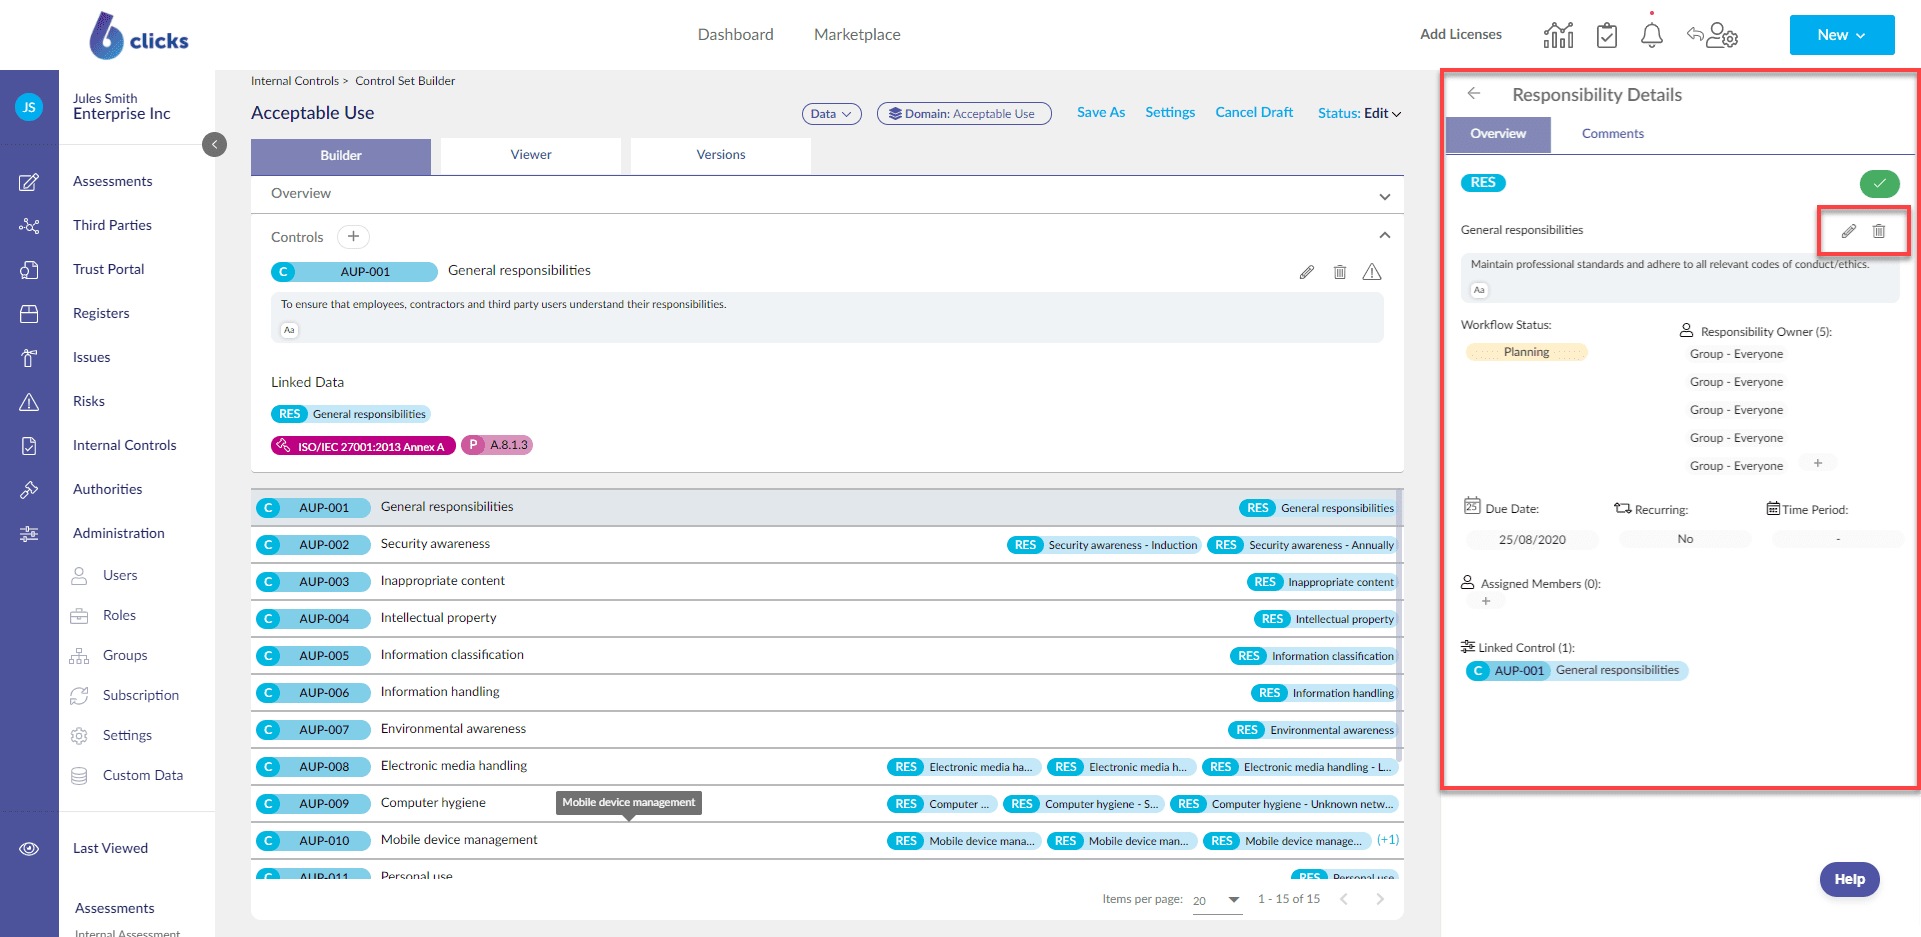Click the eye icon beside Last Viewed
This screenshot has width=1921, height=937.
pos(29,848)
